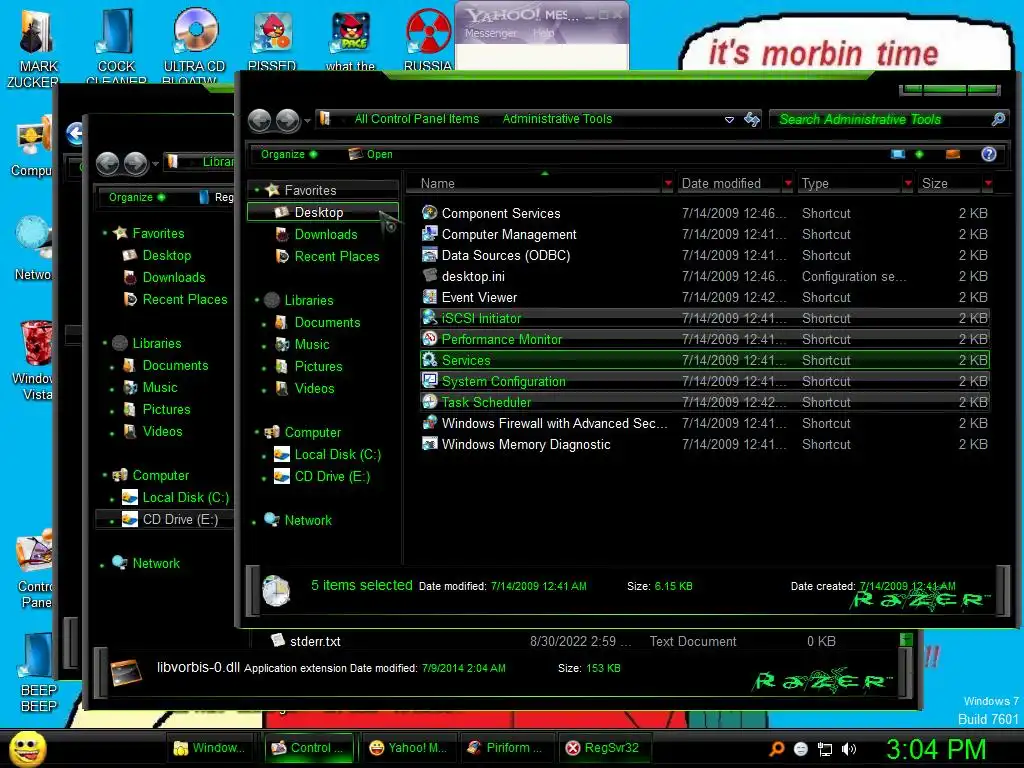Change view using the view icon
Screen dimensions: 1024x768
point(898,154)
